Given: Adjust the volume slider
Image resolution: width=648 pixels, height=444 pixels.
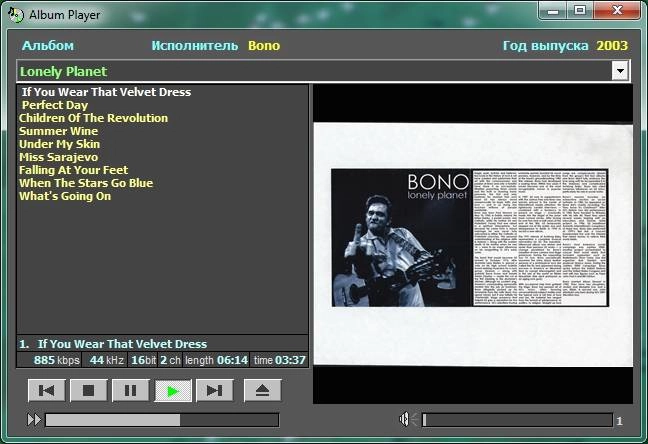Looking at the screenshot, I should coord(517,420).
